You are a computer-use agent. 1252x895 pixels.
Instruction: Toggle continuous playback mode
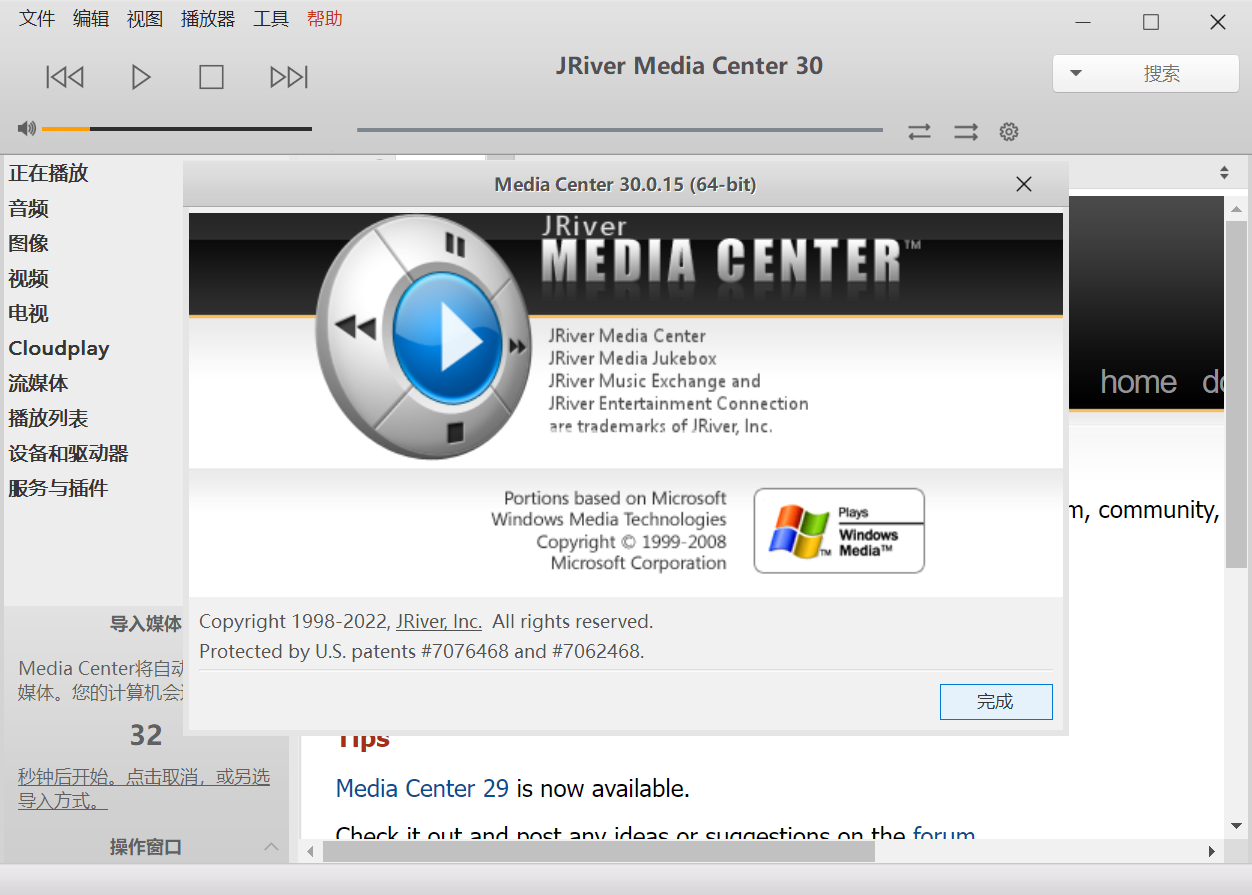[965, 131]
